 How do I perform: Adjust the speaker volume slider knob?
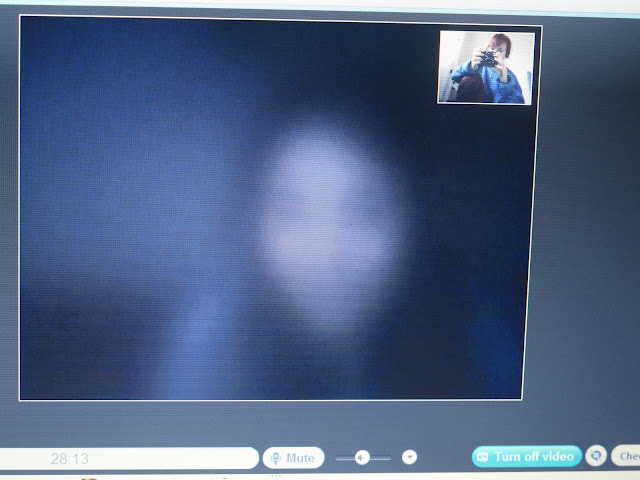point(362,458)
